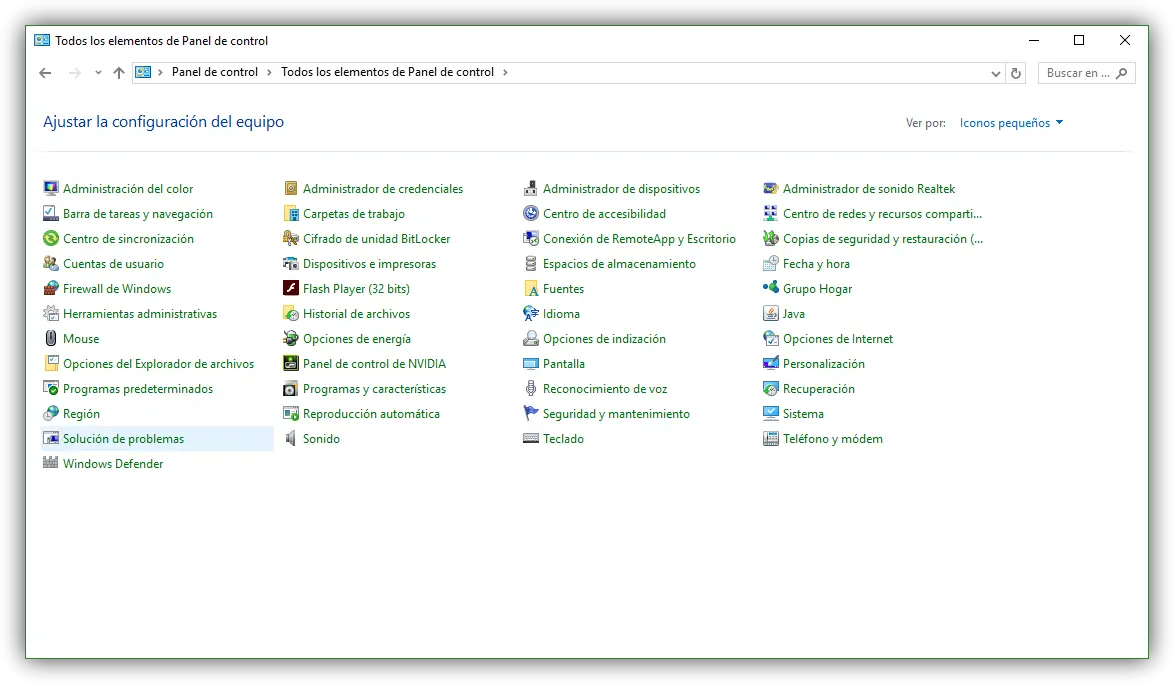This screenshot has height=684, width=1174.
Task: Click the Sistema icon
Action: point(770,413)
